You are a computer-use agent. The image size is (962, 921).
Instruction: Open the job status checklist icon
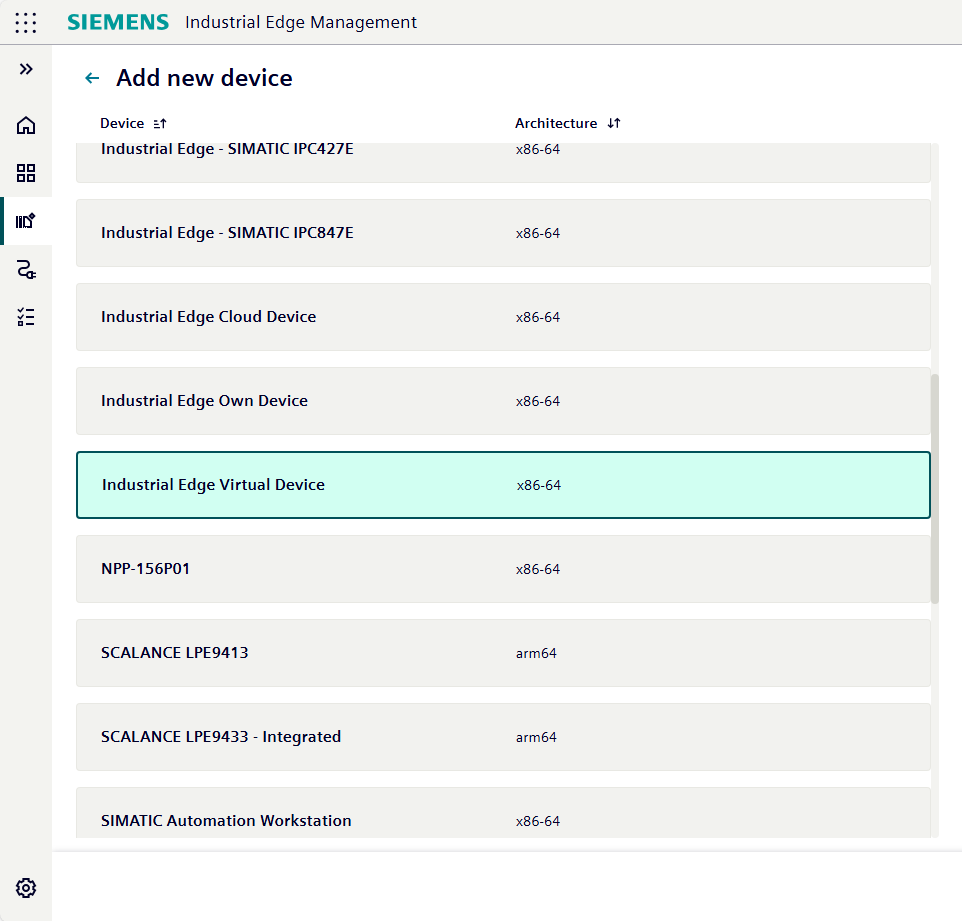tap(26, 317)
